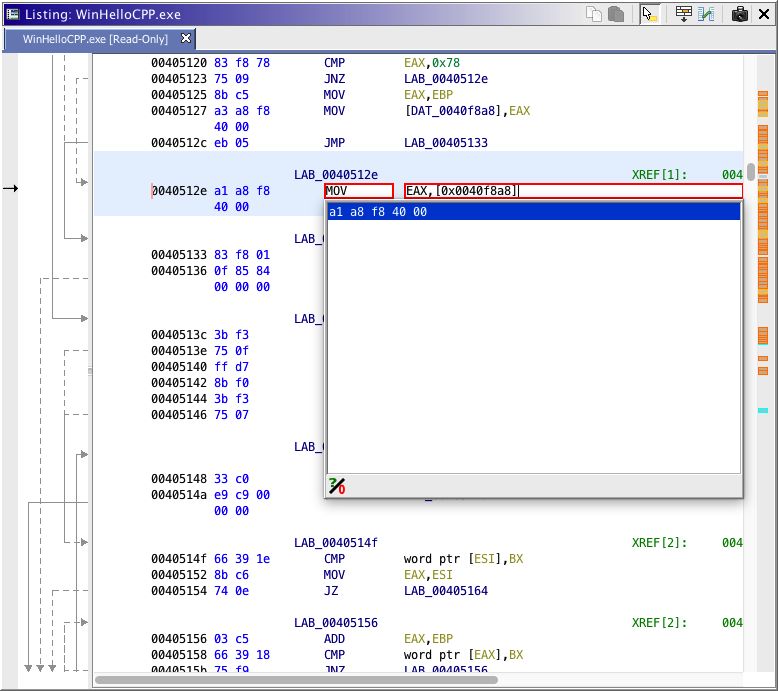Click the LAB_00405164 reference in the JZ instruction
778x691 pixels.
tap(446, 591)
